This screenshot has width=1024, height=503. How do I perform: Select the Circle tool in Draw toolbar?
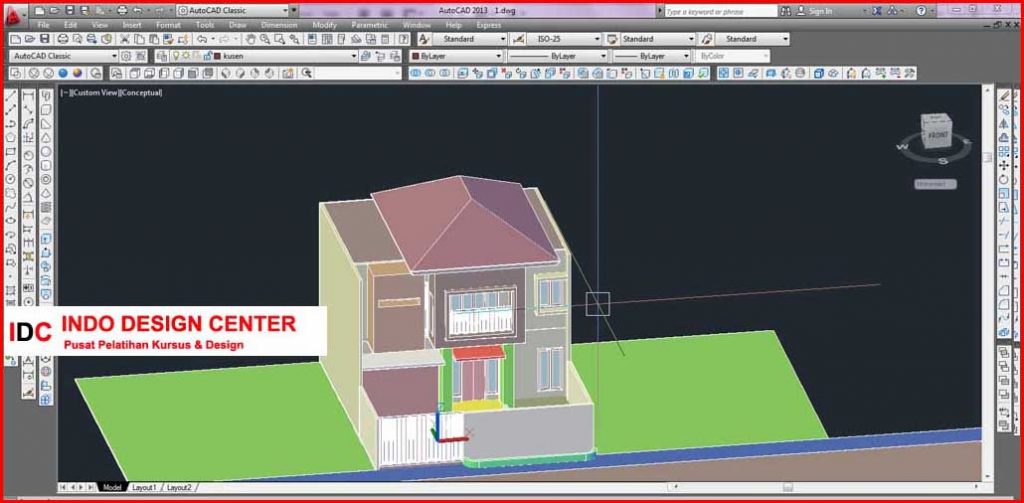tap(10, 179)
